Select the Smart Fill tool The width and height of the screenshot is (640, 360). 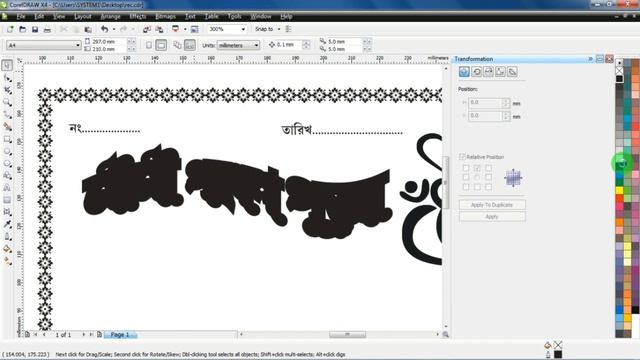click(x=7, y=127)
